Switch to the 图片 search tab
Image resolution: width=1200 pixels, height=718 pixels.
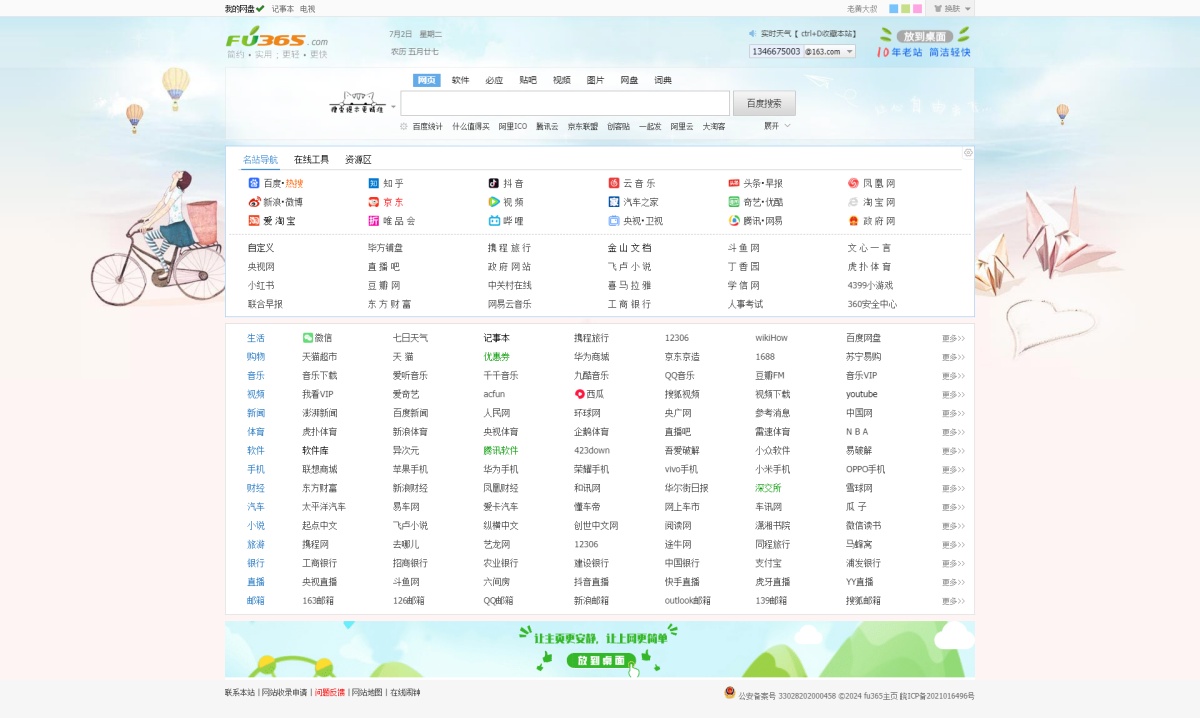(595, 80)
